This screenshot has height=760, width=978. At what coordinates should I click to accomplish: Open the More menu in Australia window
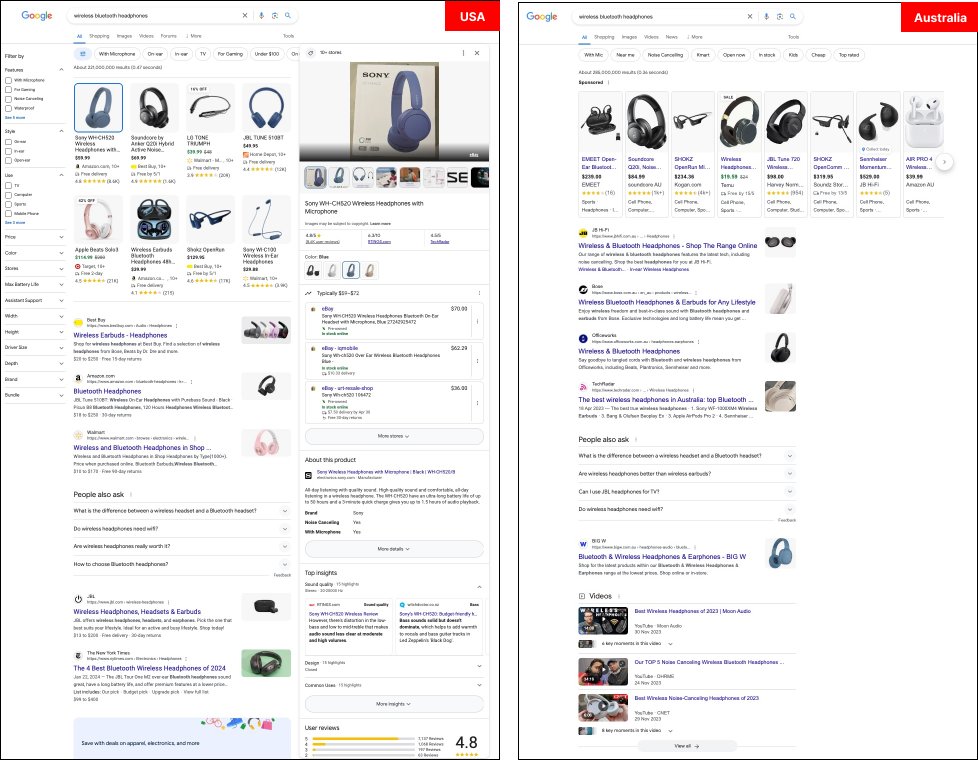point(695,37)
